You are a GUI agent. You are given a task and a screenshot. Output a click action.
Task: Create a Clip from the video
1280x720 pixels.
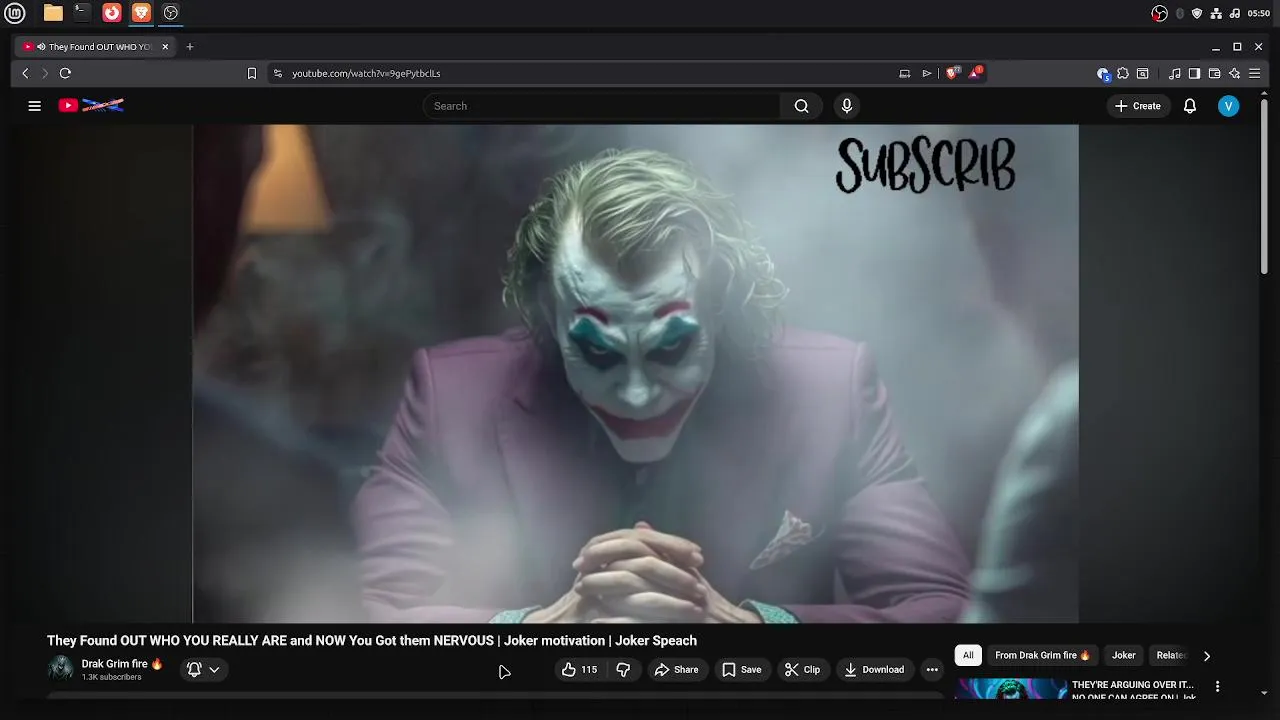[x=802, y=670]
